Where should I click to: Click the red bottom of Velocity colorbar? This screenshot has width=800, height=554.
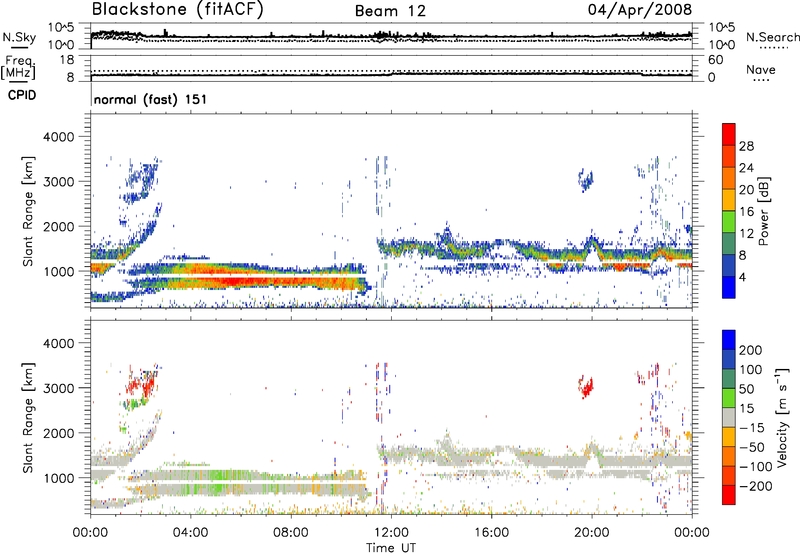point(729,495)
